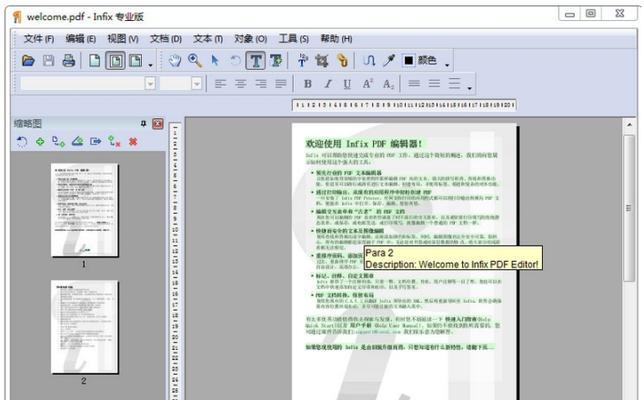
Task: Save the document with the floppy icon
Action: [x=48, y=61]
